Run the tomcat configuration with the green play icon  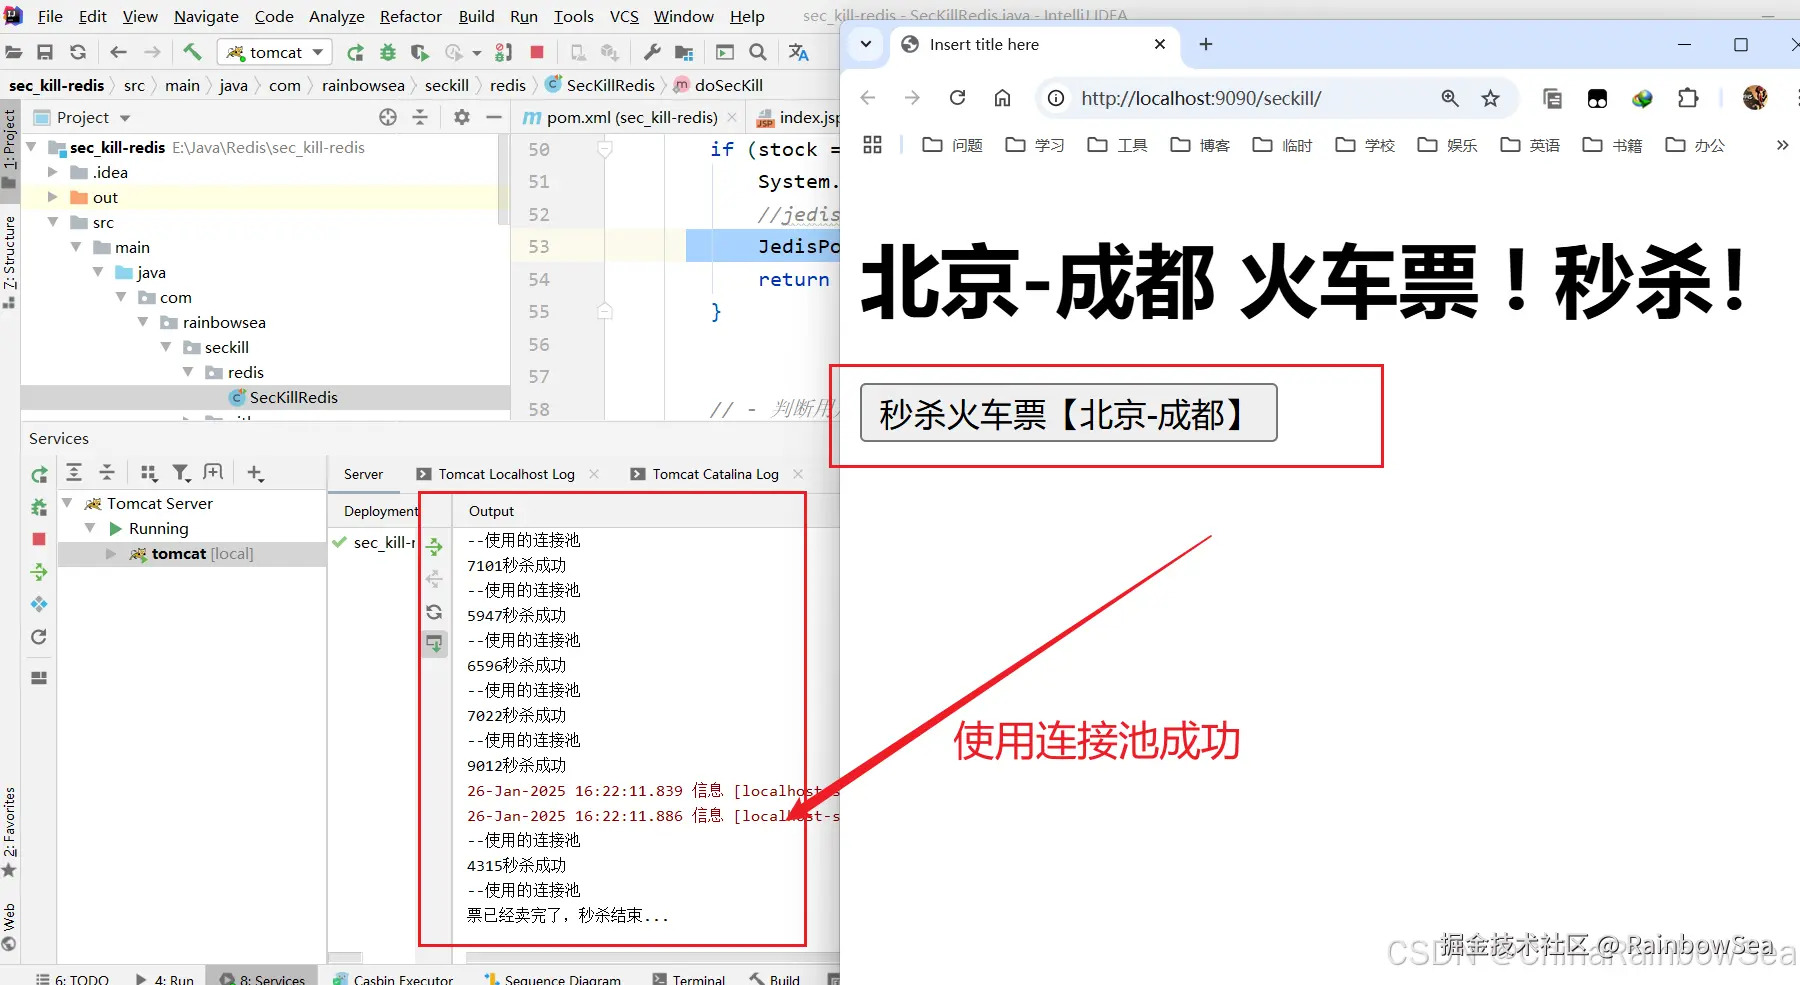coord(357,52)
